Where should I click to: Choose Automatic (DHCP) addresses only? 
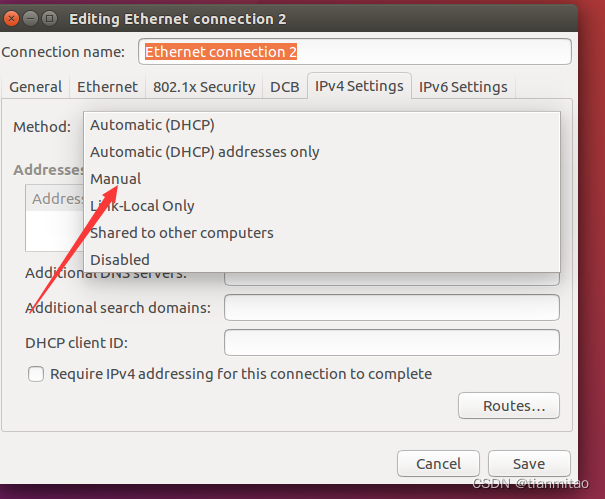point(204,152)
